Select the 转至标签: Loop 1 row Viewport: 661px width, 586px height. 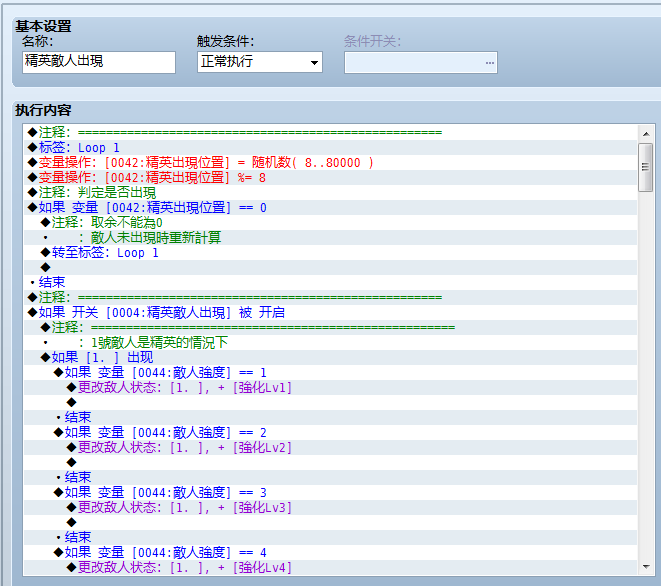tap(330, 253)
